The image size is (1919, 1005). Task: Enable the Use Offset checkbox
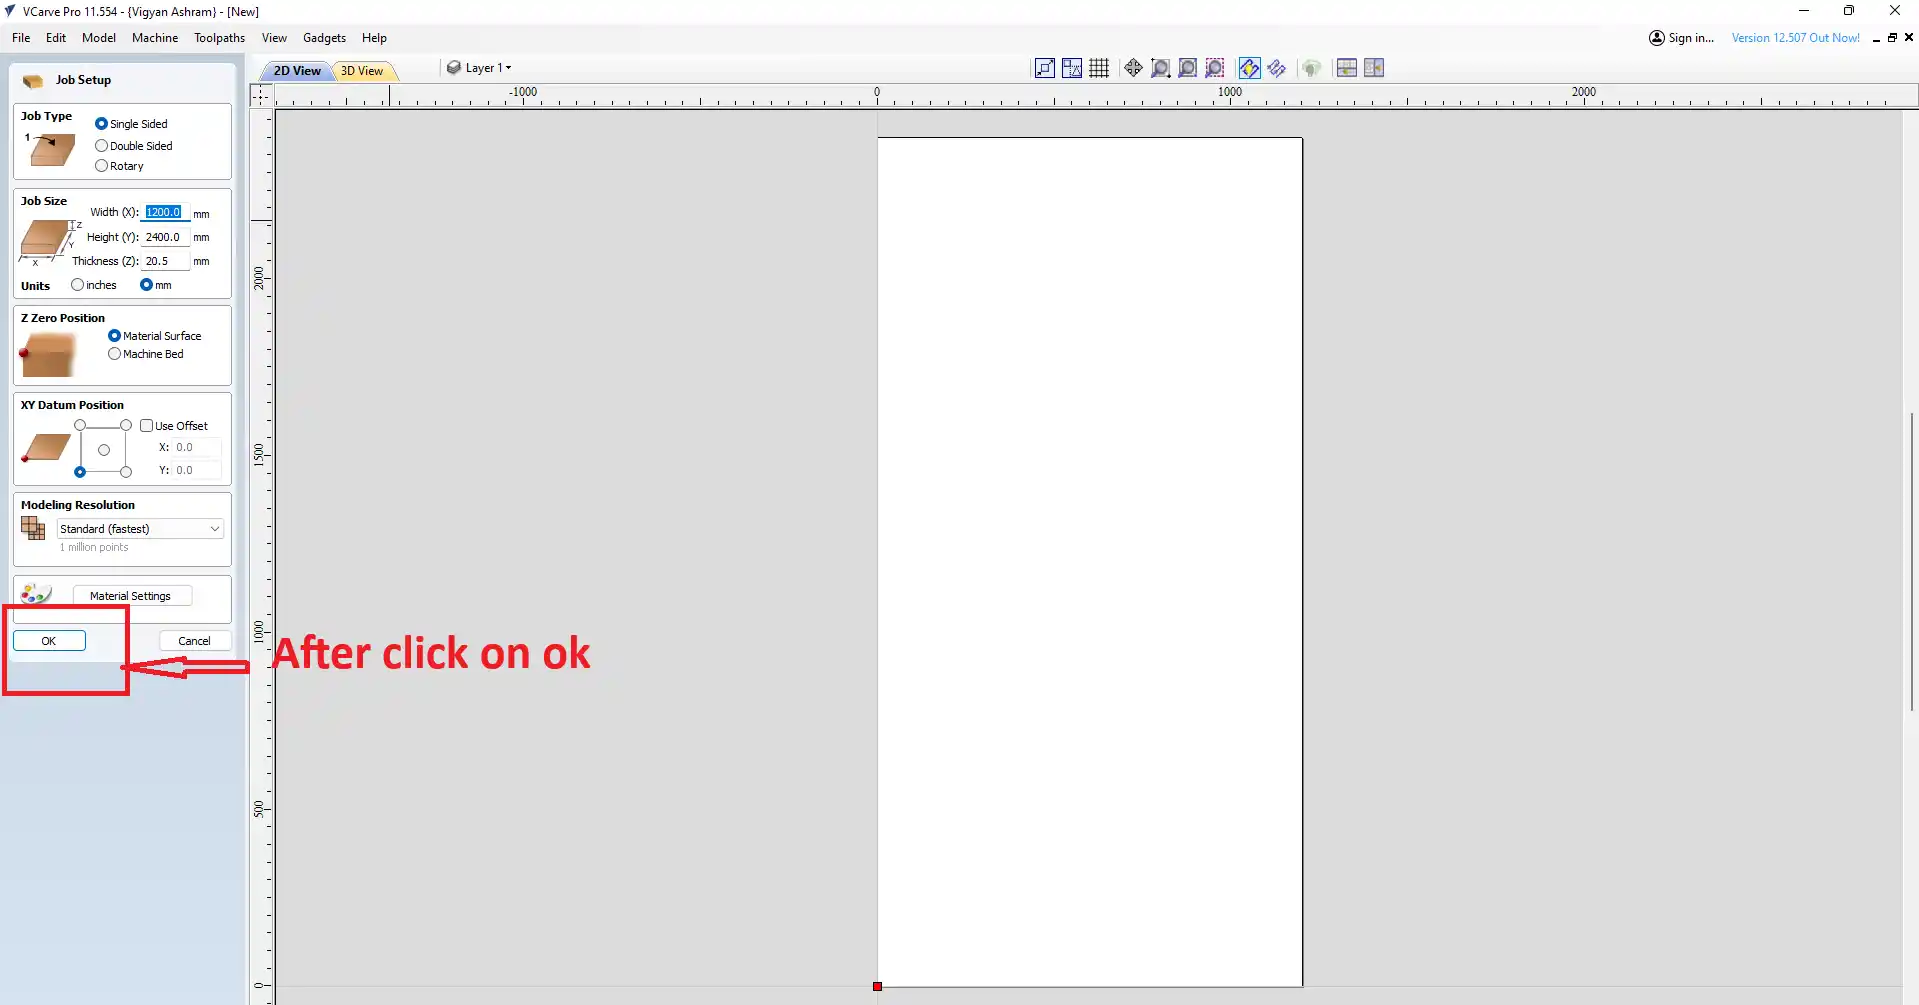pyautogui.click(x=146, y=426)
